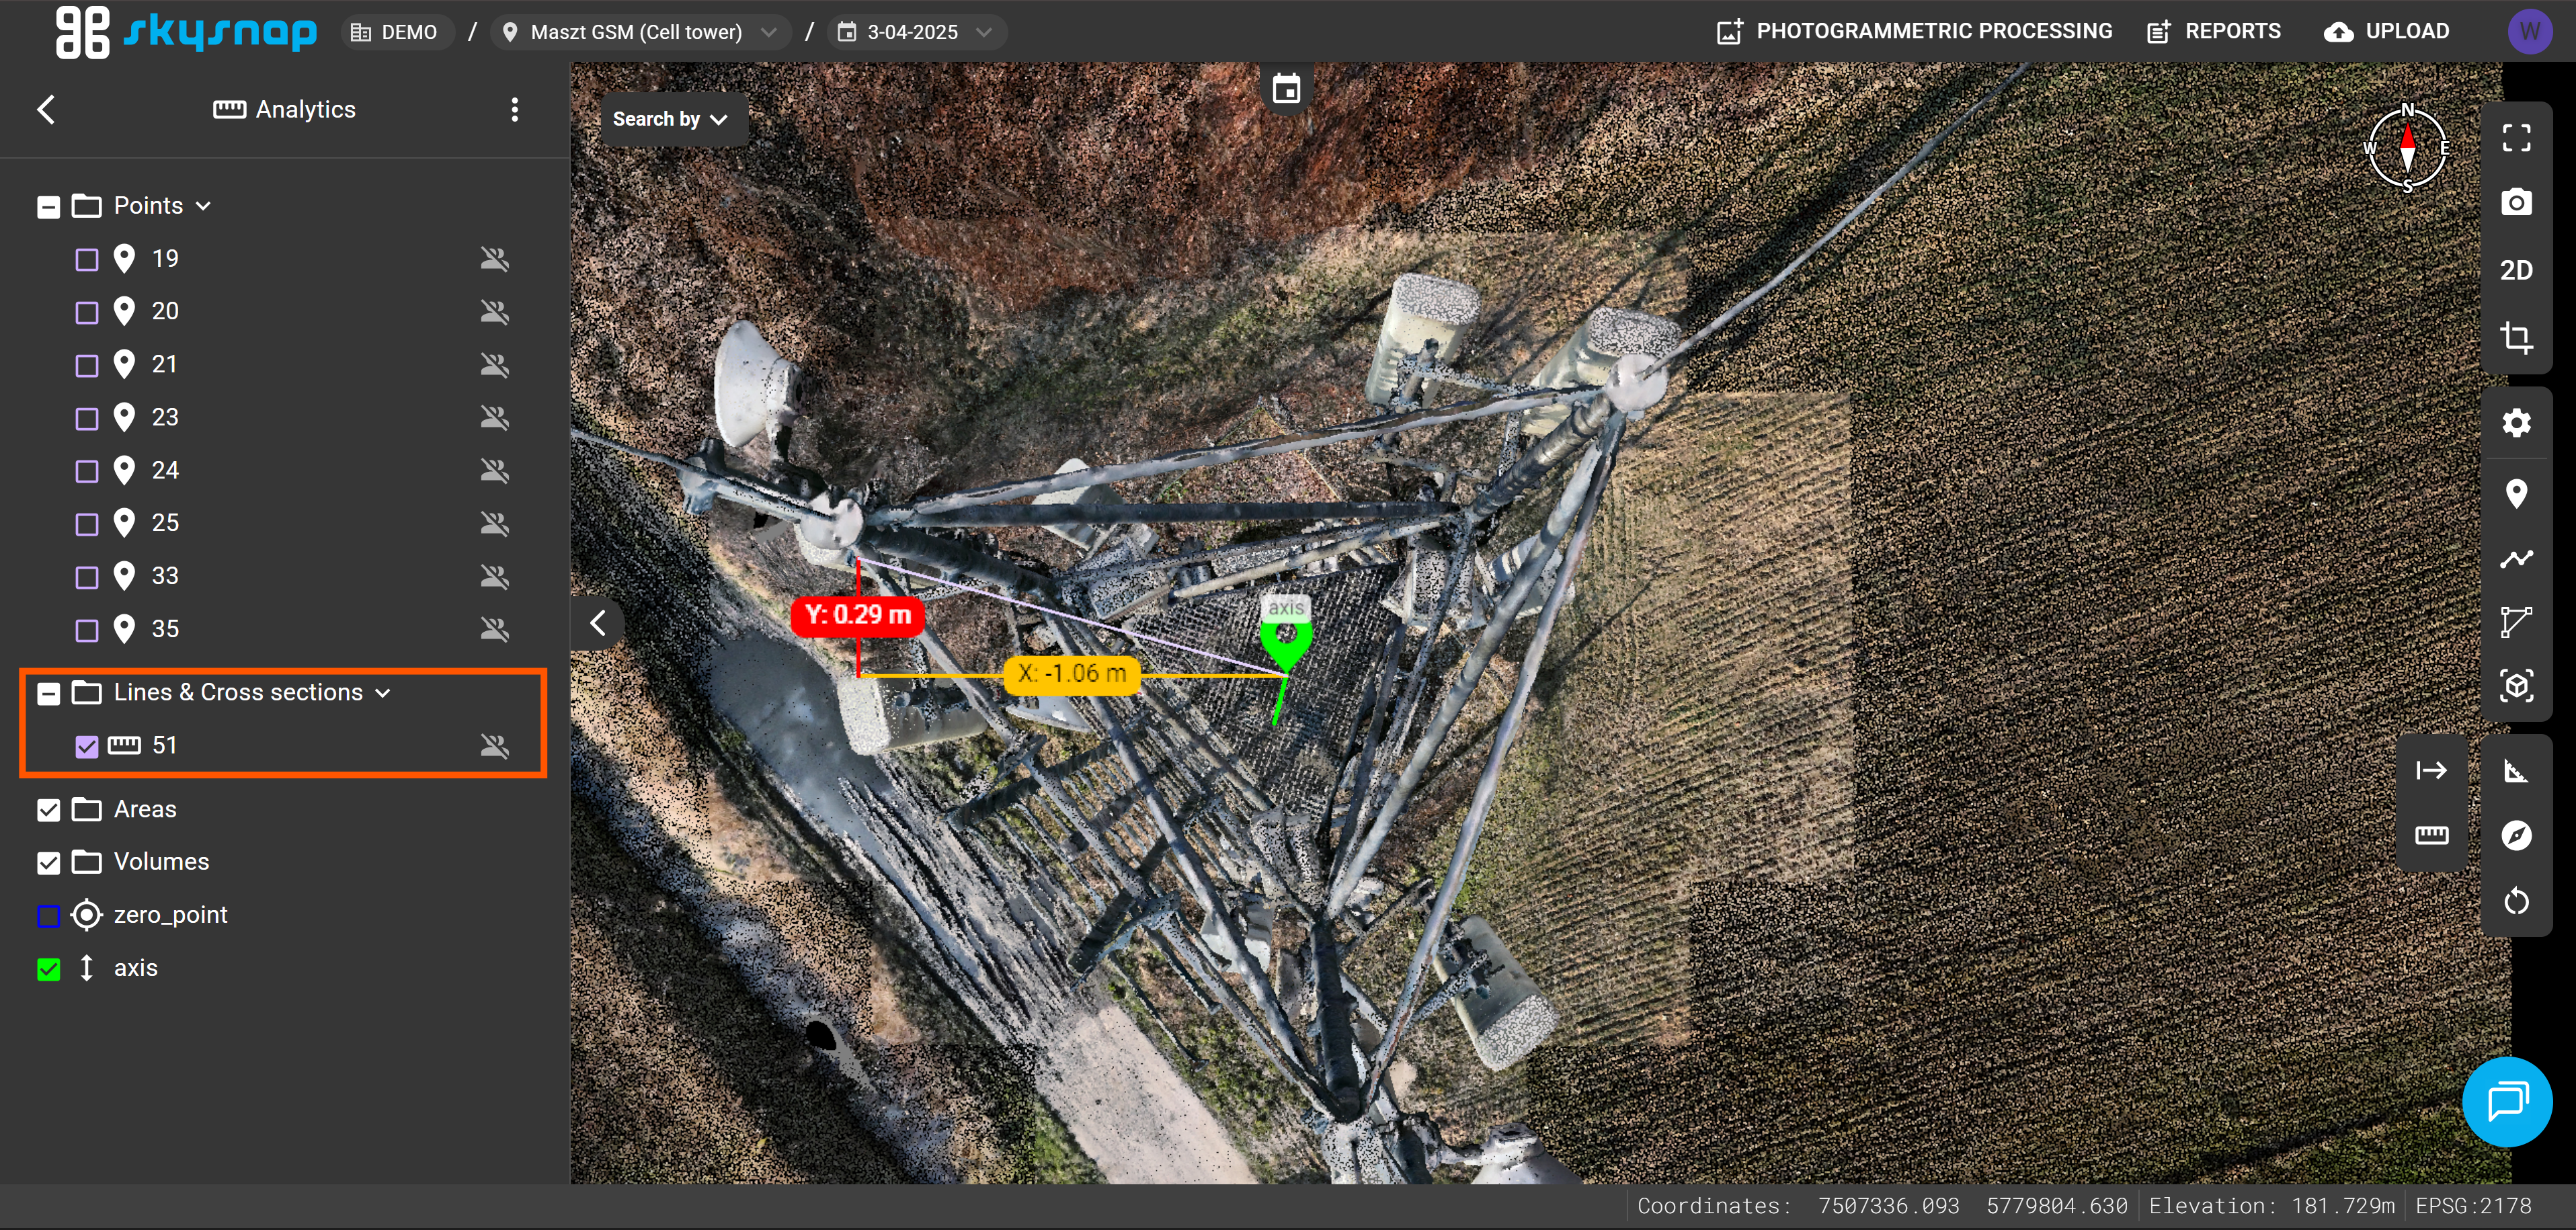Select point 33 in the list

(165, 576)
